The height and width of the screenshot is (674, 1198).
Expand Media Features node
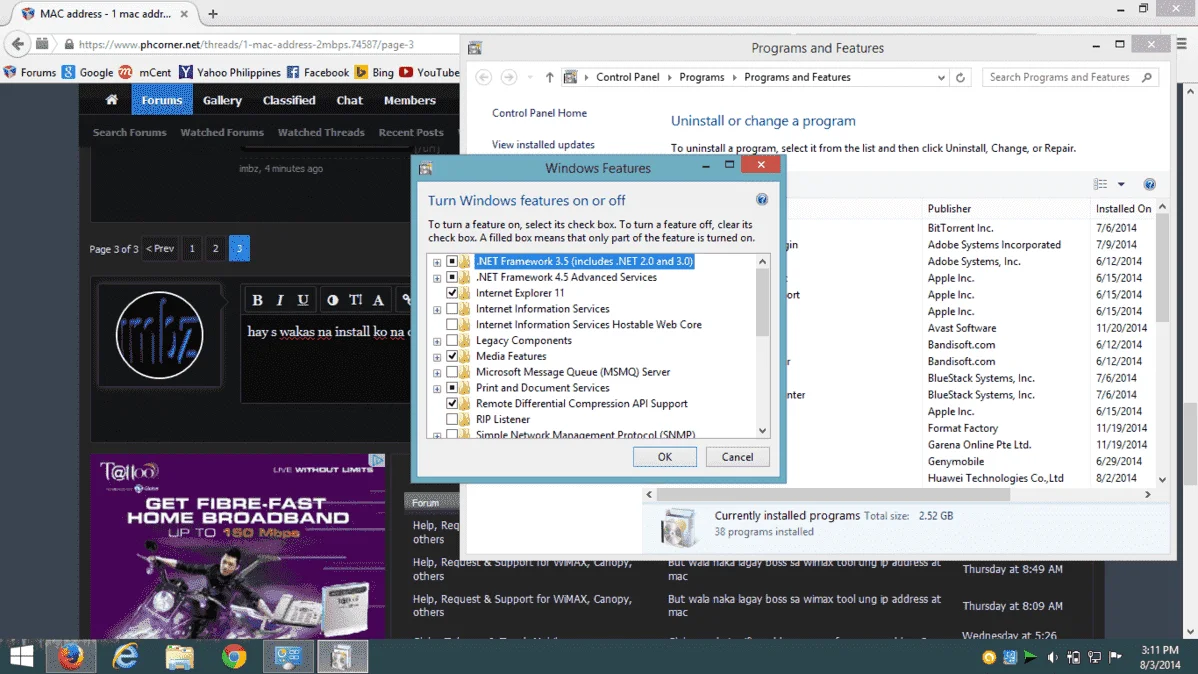click(x=437, y=357)
